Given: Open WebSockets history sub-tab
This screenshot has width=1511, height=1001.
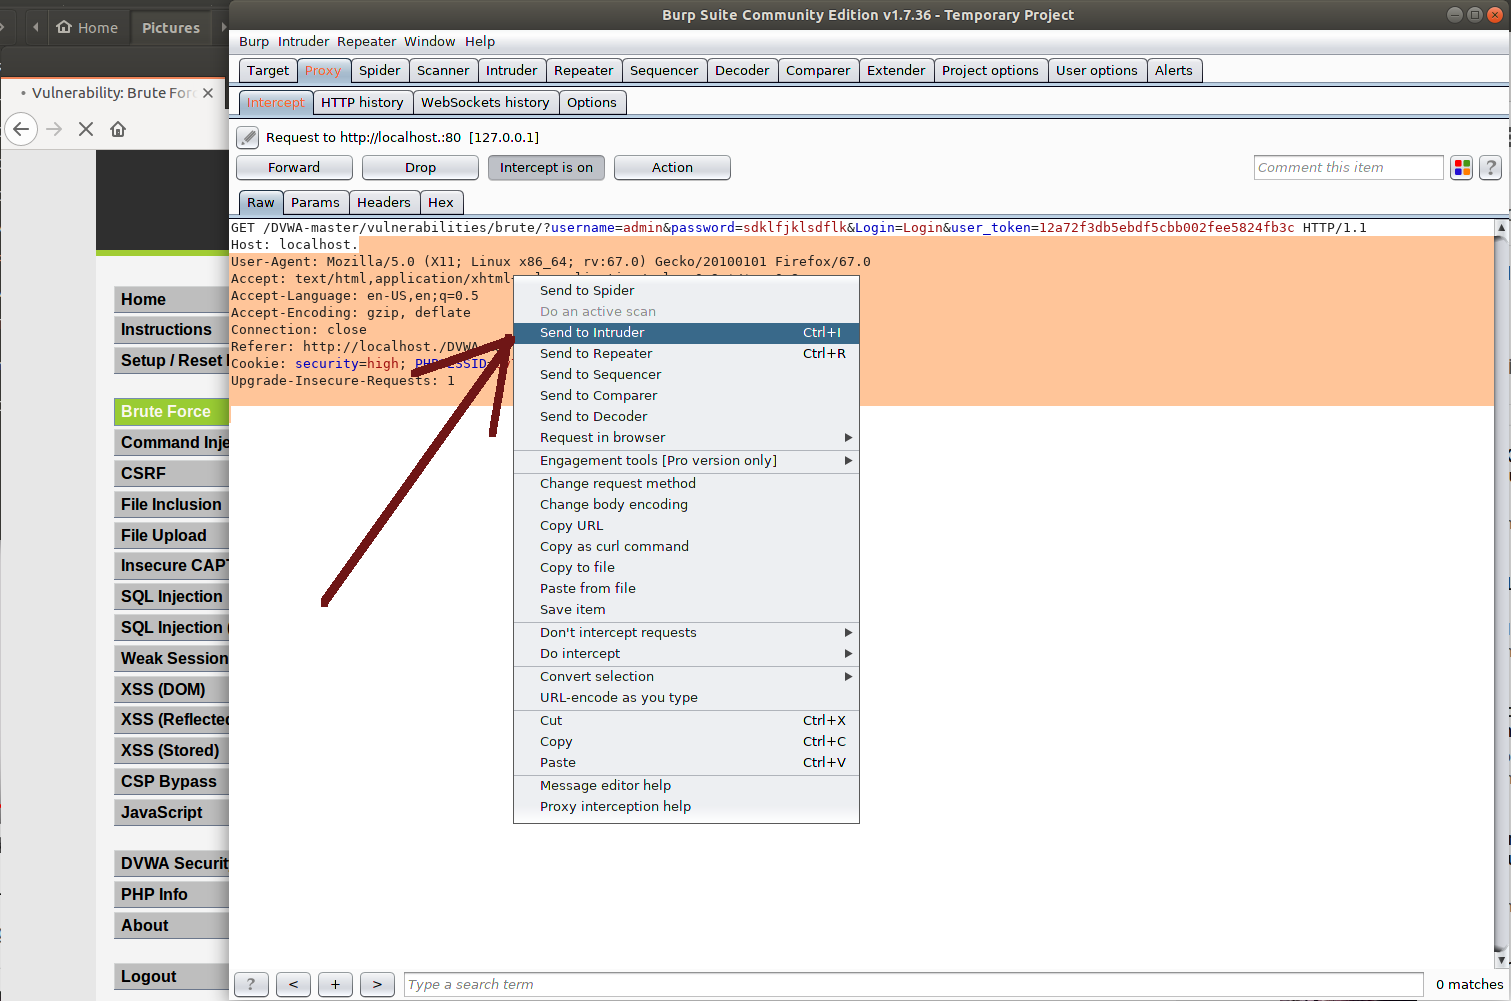Looking at the screenshot, I should (485, 103).
